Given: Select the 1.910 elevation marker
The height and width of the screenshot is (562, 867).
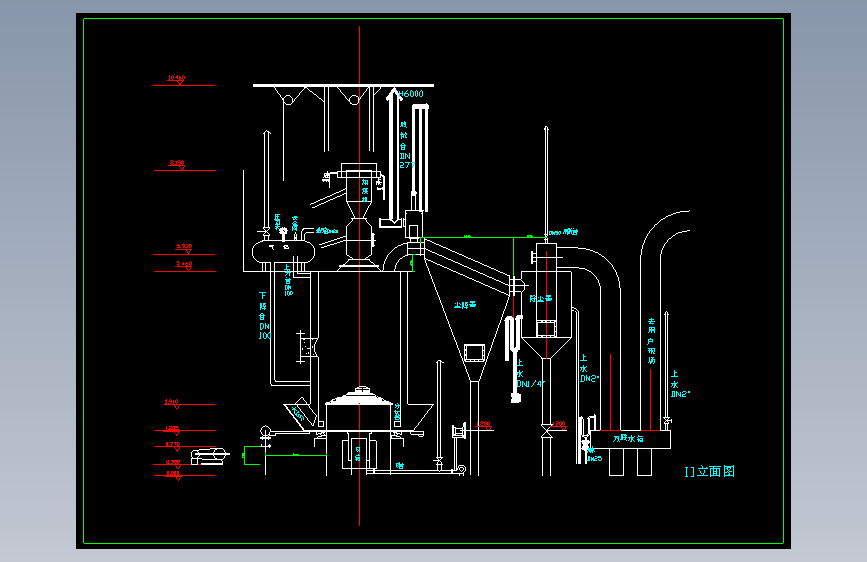Looking at the screenshot, I should (x=171, y=402).
